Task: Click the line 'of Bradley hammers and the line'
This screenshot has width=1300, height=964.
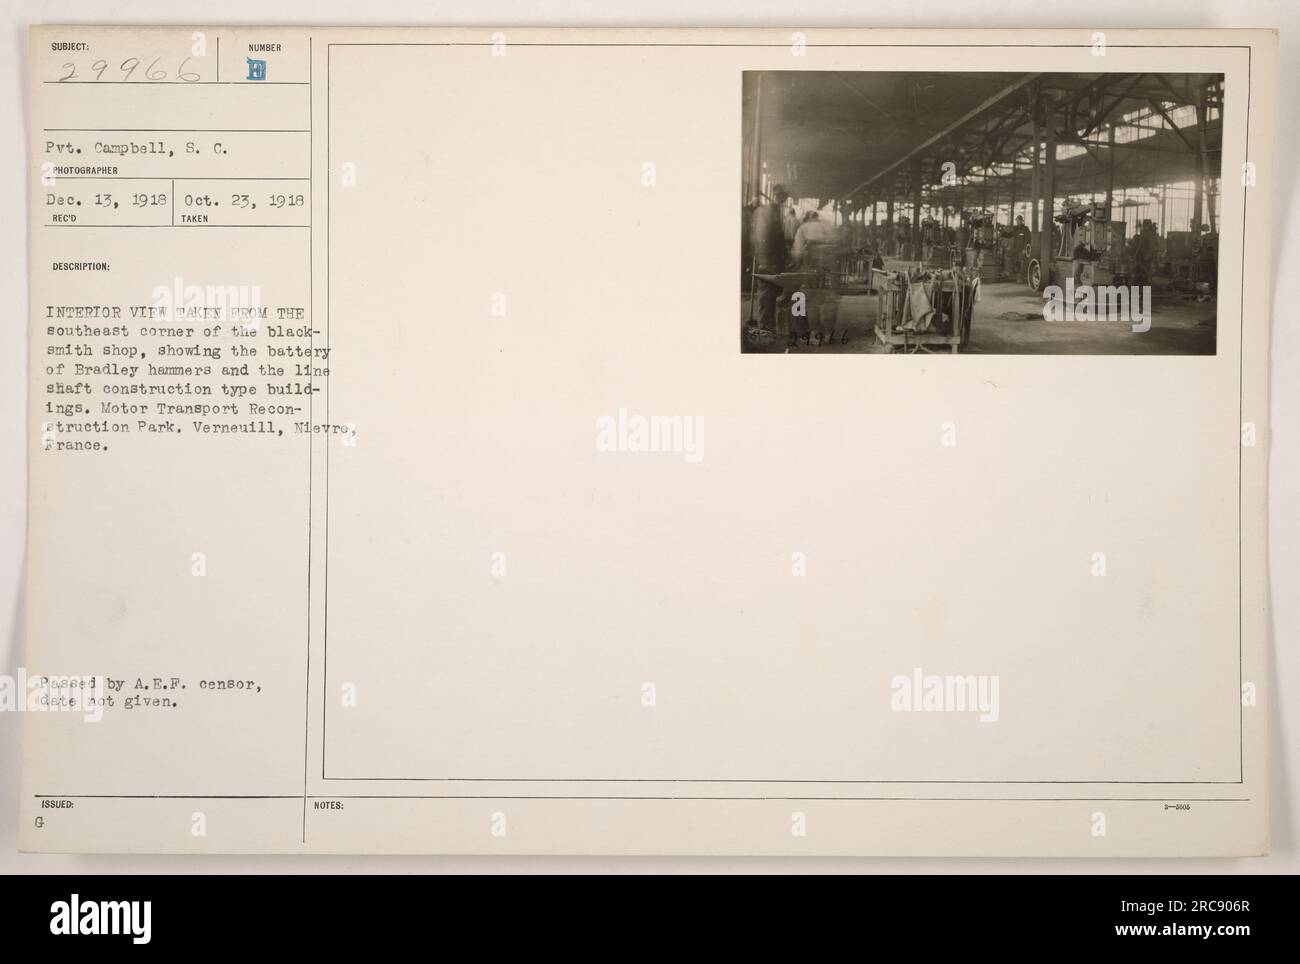Action: pyautogui.click(x=186, y=369)
